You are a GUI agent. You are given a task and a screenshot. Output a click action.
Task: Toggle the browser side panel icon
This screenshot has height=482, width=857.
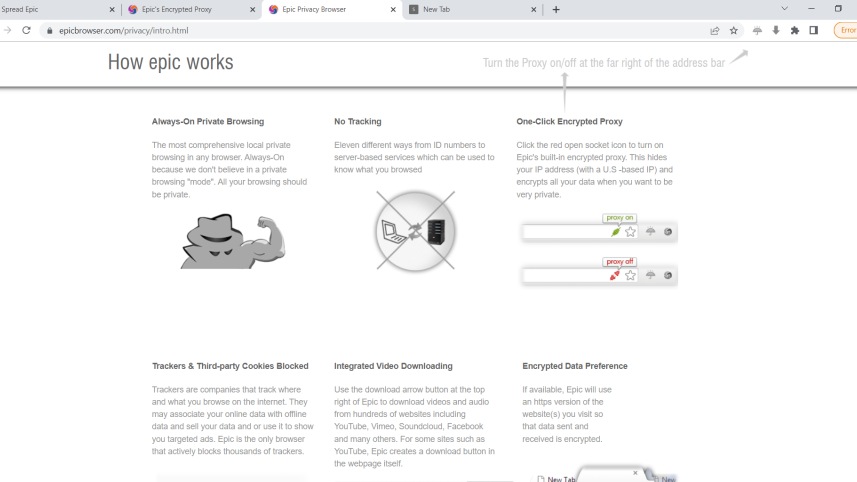pyautogui.click(x=814, y=31)
